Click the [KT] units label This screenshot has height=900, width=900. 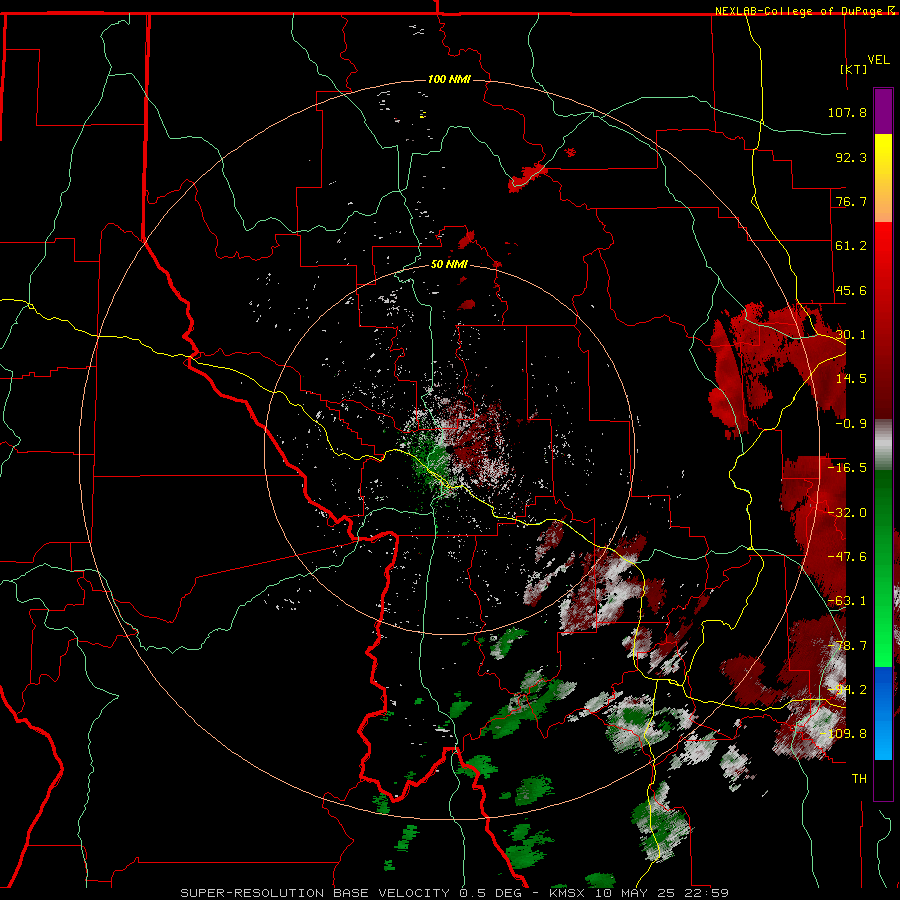pyautogui.click(x=854, y=69)
